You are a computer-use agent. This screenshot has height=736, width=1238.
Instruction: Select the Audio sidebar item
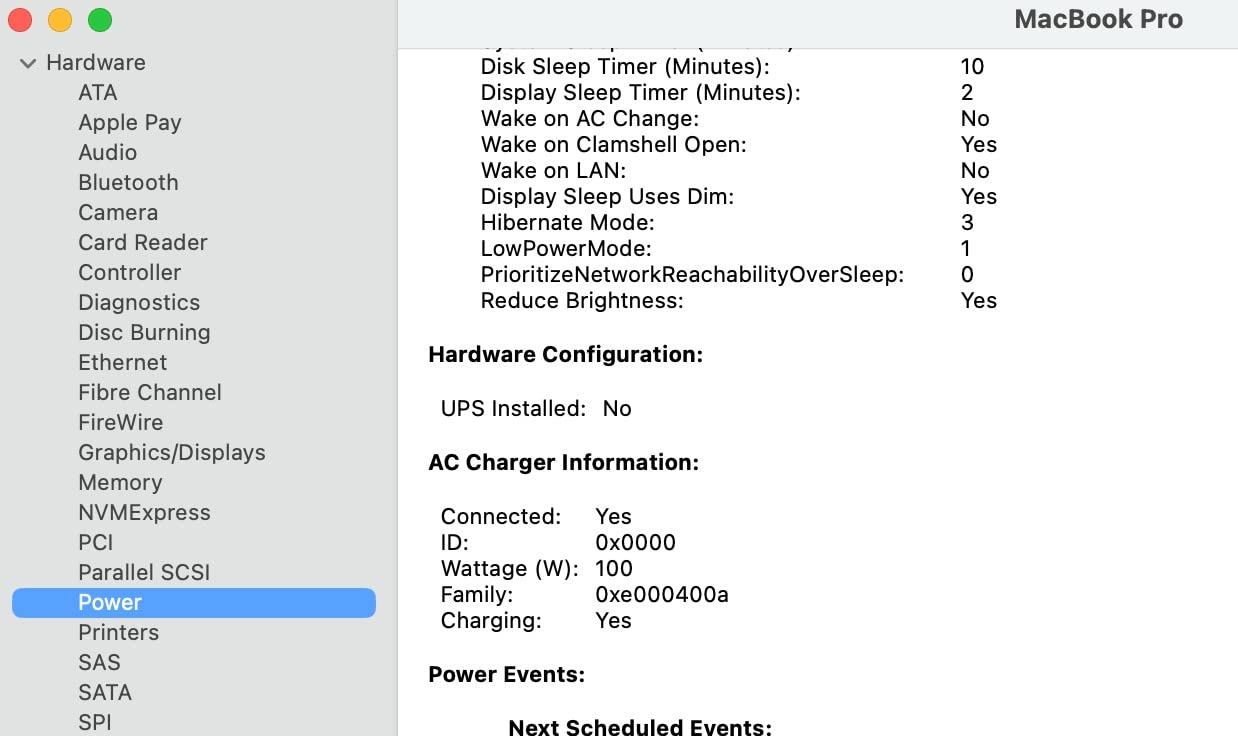(108, 152)
